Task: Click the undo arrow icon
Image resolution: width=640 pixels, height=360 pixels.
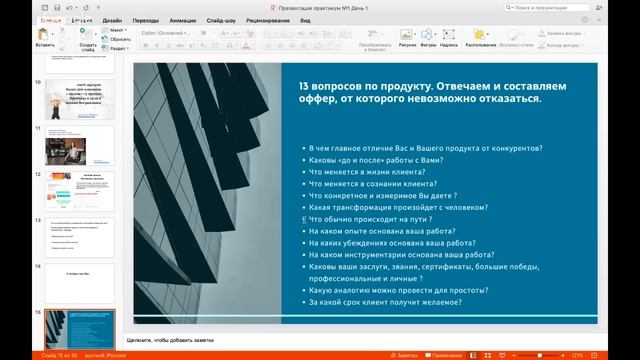Action: pyautogui.click(x=69, y=8)
